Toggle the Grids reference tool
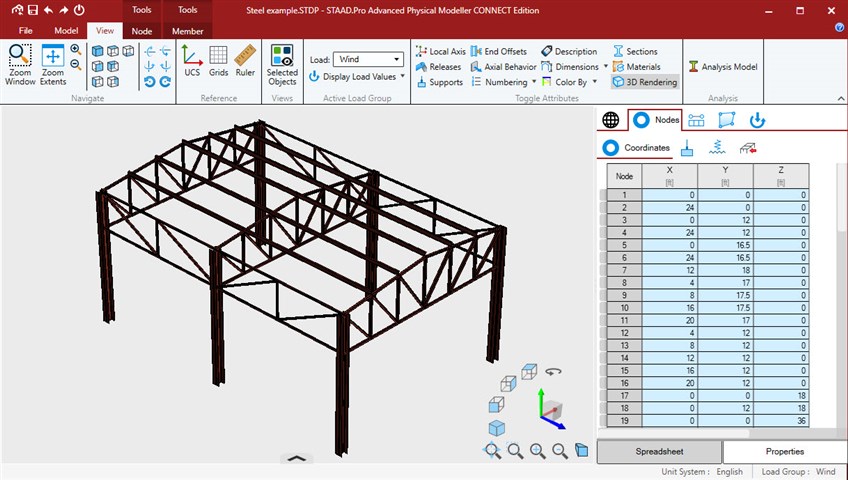Screen dimensions: 848x480 pos(218,61)
